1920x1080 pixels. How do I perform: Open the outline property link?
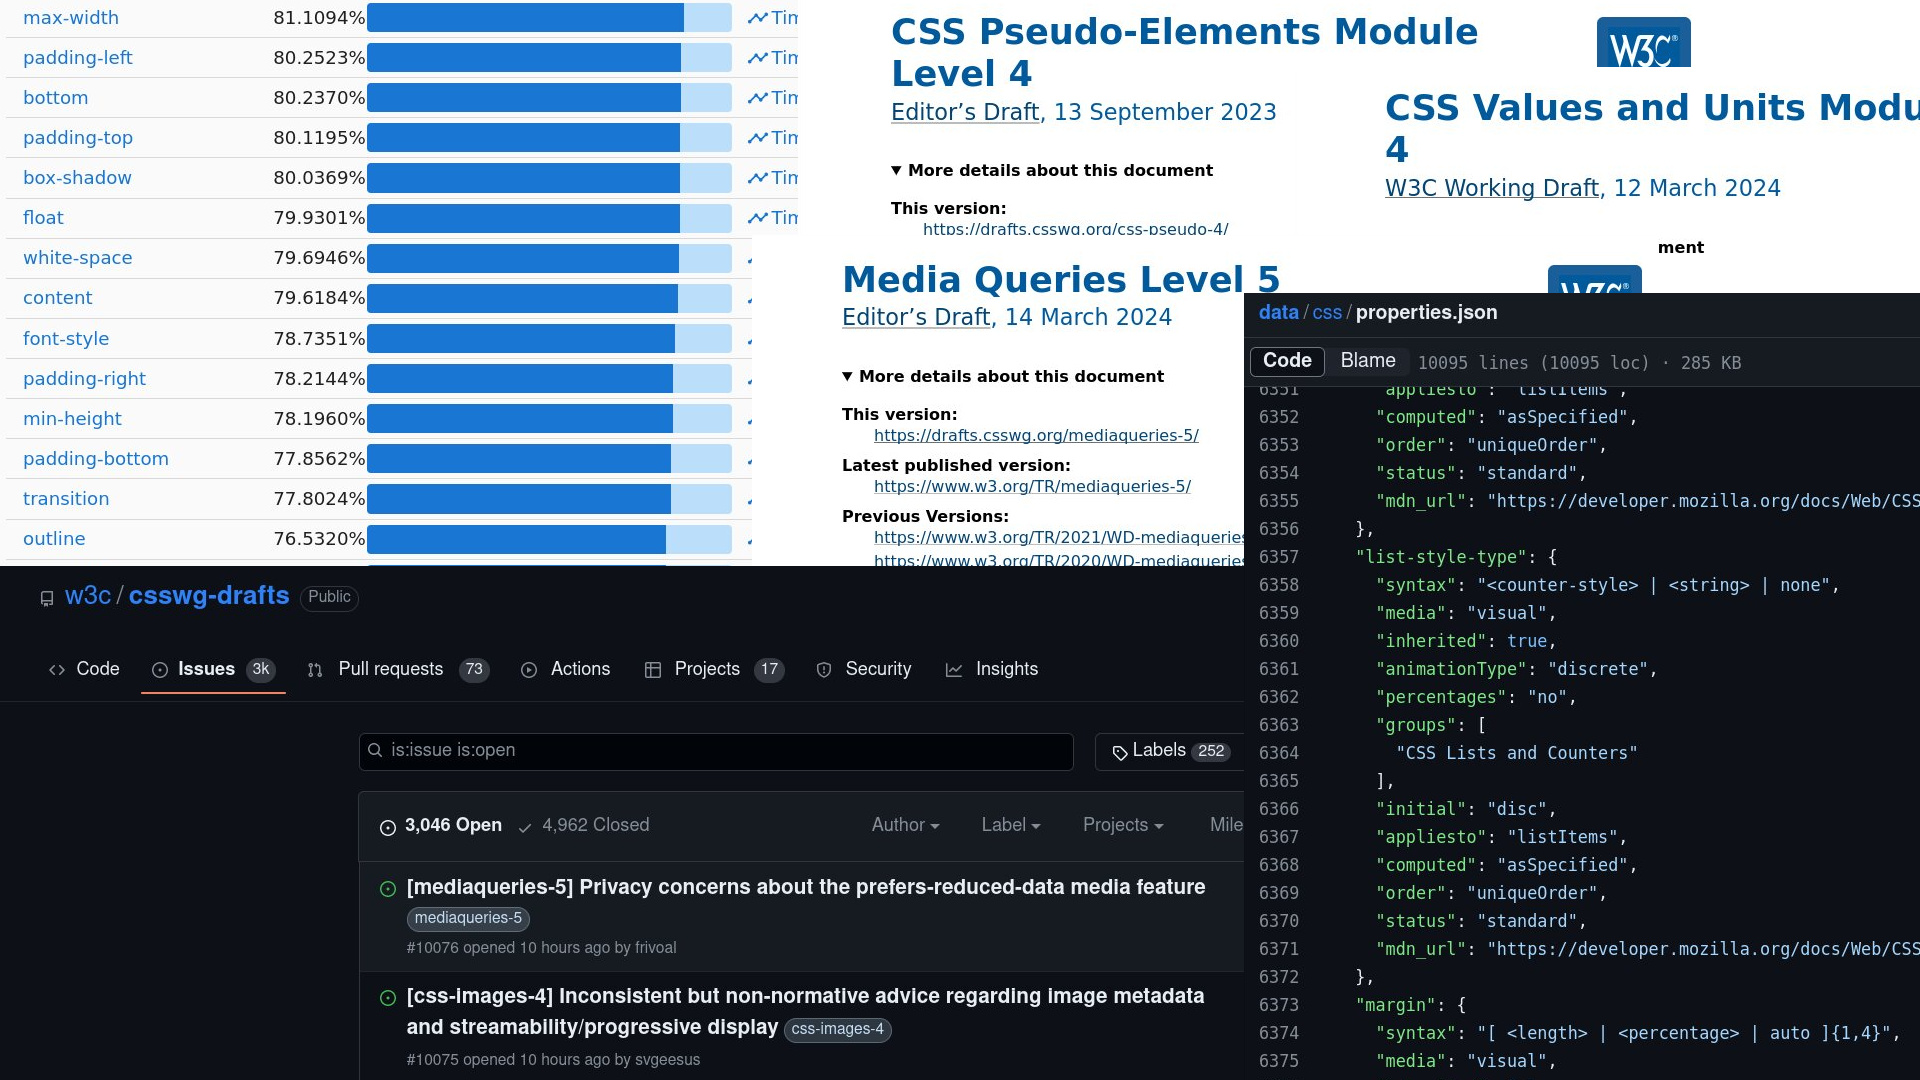[54, 539]
